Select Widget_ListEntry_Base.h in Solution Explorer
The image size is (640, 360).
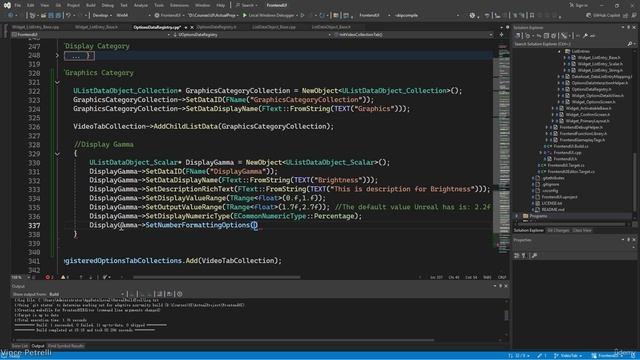(599, 58)
